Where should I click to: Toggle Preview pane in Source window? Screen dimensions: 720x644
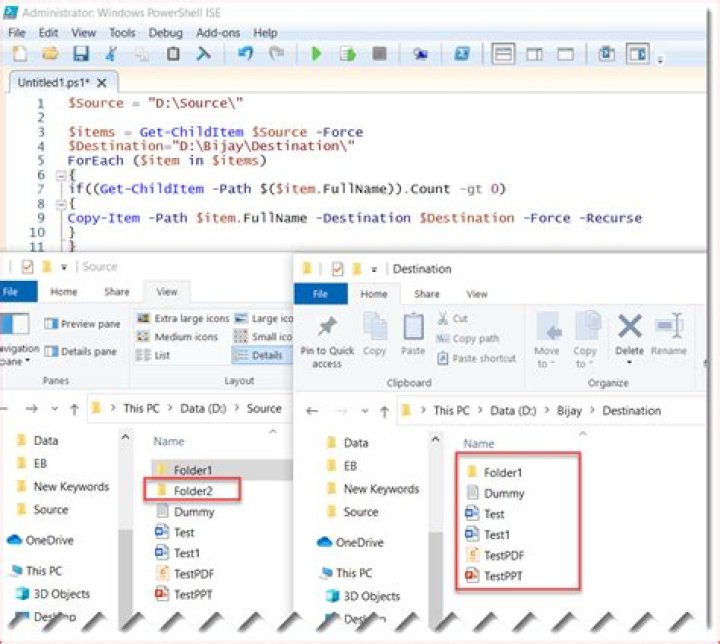[x=82, y=324]
